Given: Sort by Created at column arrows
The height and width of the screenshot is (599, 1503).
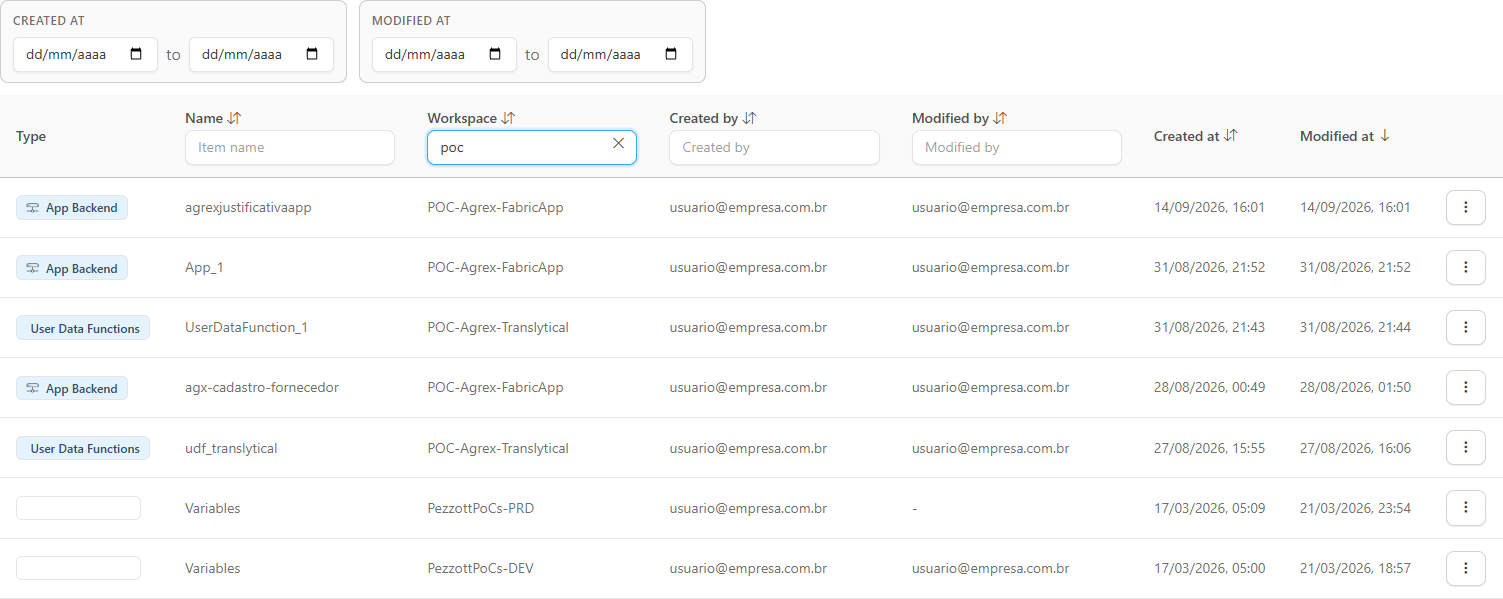Looking at the screenshot, I should tap(1231, 136).
